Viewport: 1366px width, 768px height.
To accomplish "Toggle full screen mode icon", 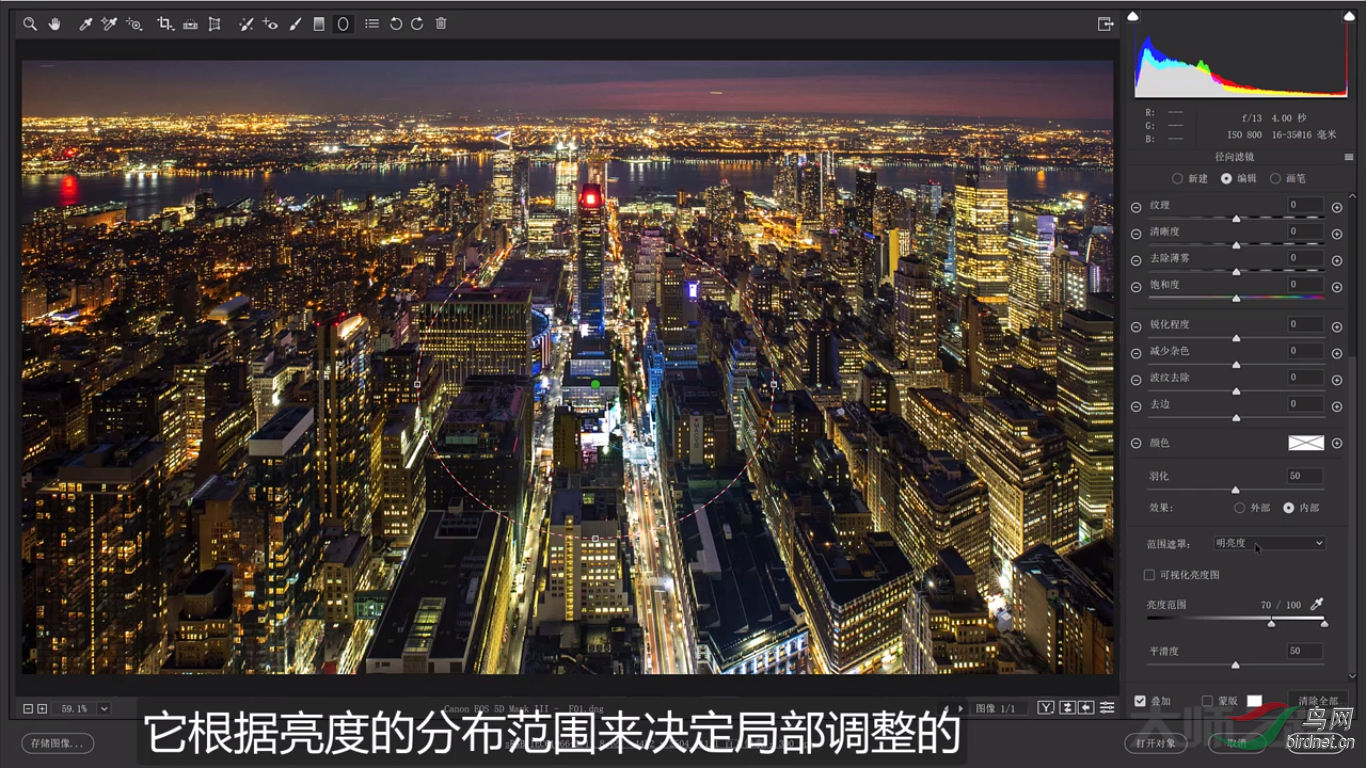I will pos(1105,24).
